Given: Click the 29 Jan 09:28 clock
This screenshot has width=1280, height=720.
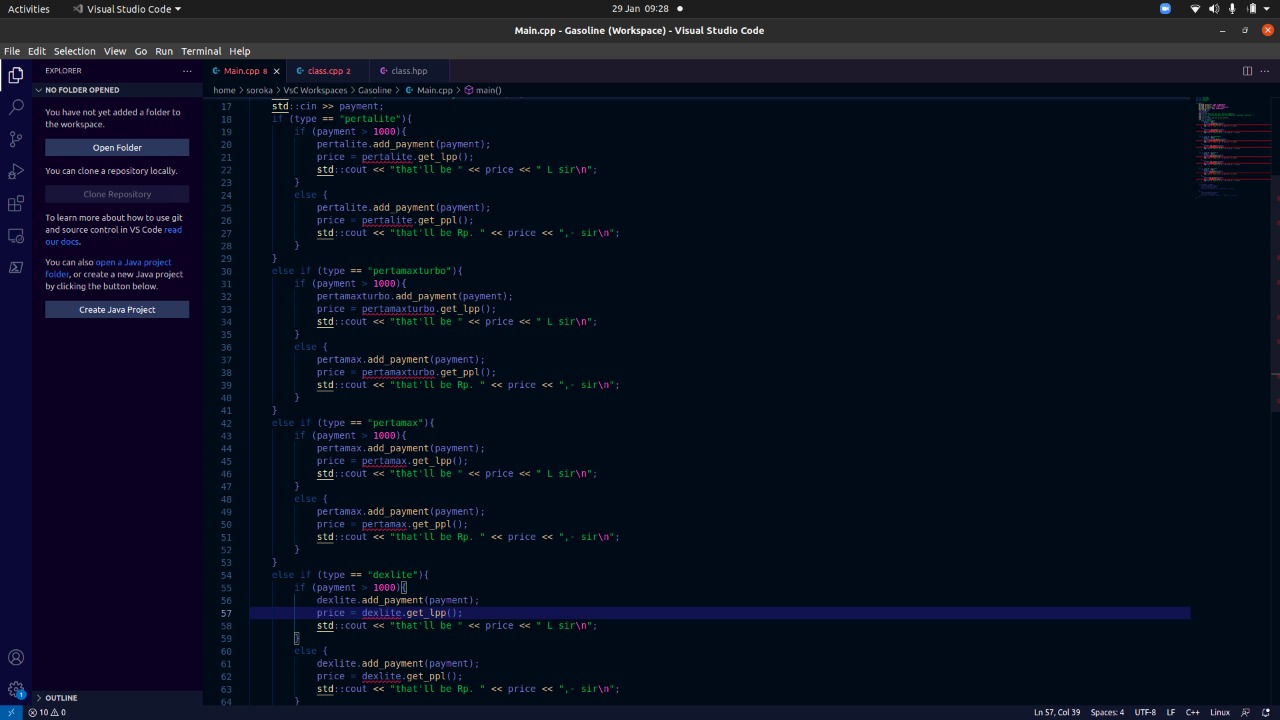Looking at the screenshot, I should pyautogui.click(x=640, y=9).
